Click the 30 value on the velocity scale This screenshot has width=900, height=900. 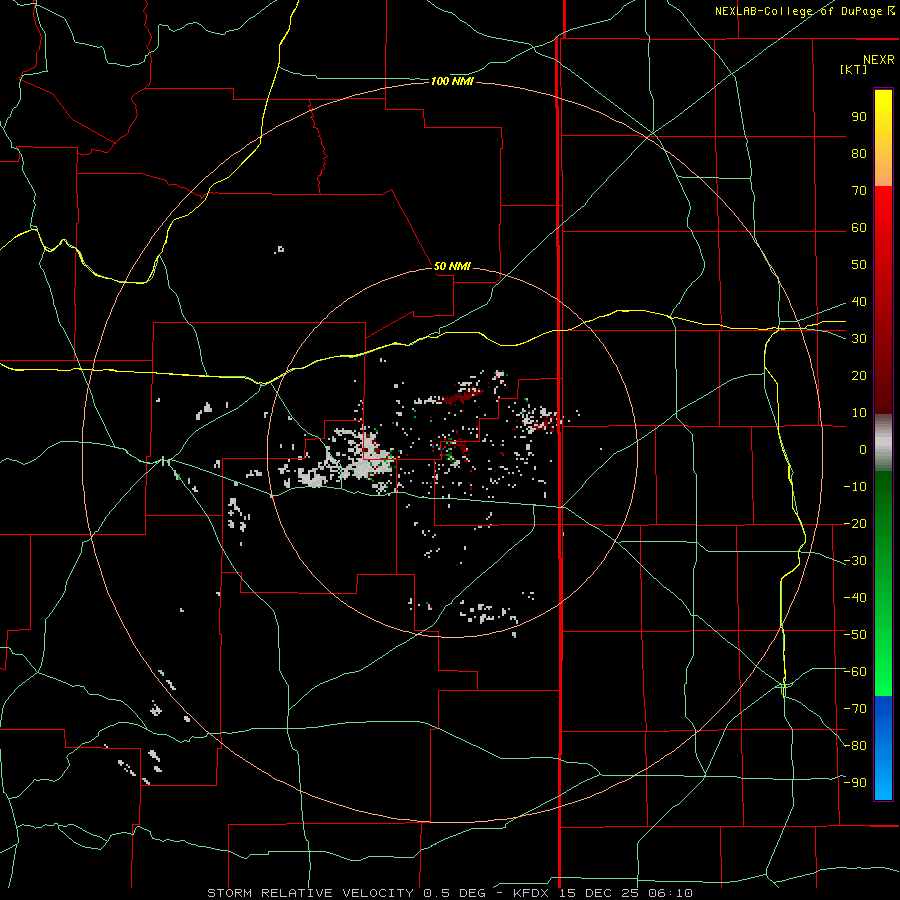[859, 339]
